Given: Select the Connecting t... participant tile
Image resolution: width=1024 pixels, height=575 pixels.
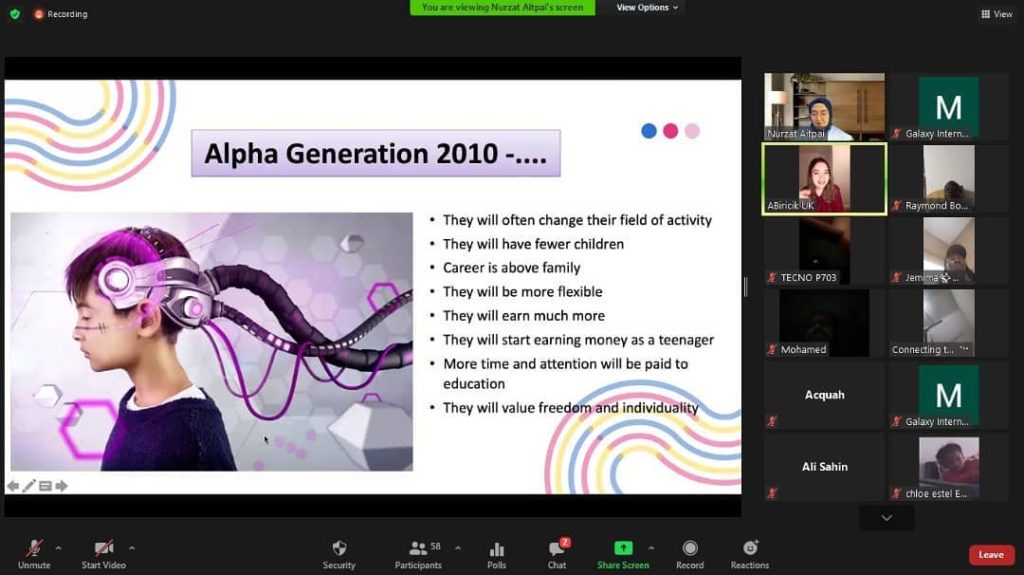Looking at the screenshot, I should 949,323.
